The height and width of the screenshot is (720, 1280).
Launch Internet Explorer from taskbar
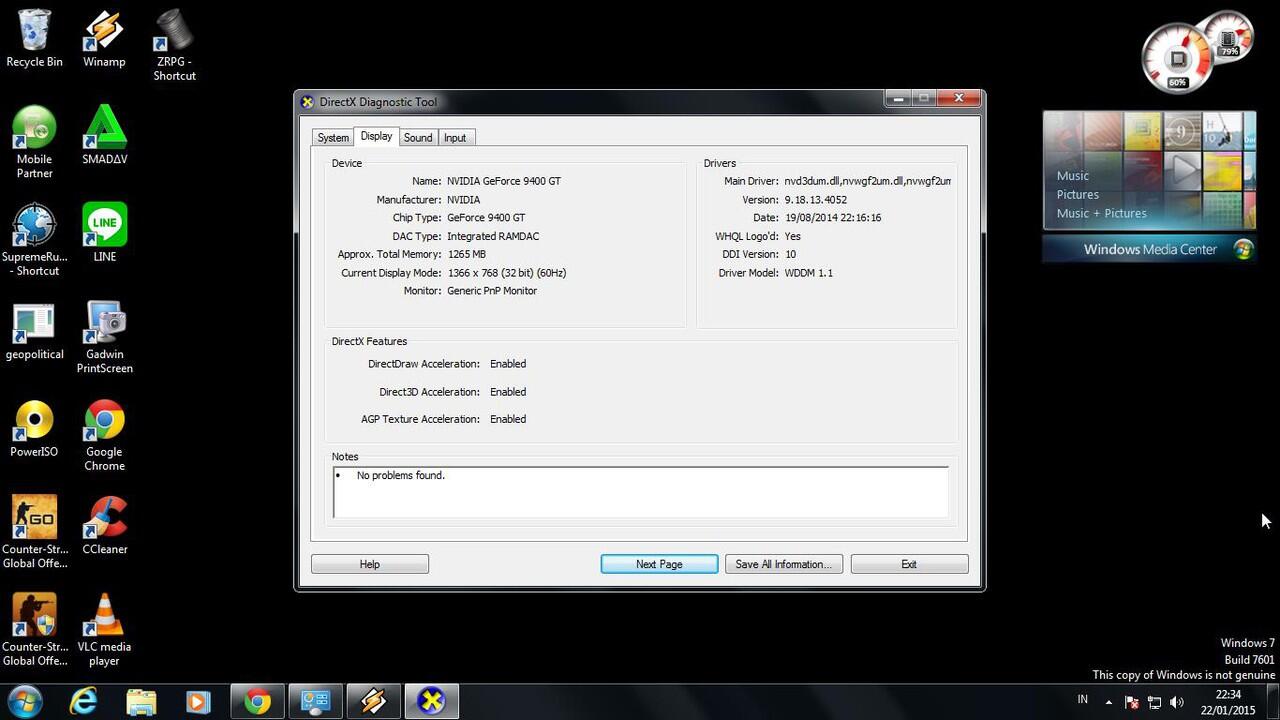coord(84,701)
